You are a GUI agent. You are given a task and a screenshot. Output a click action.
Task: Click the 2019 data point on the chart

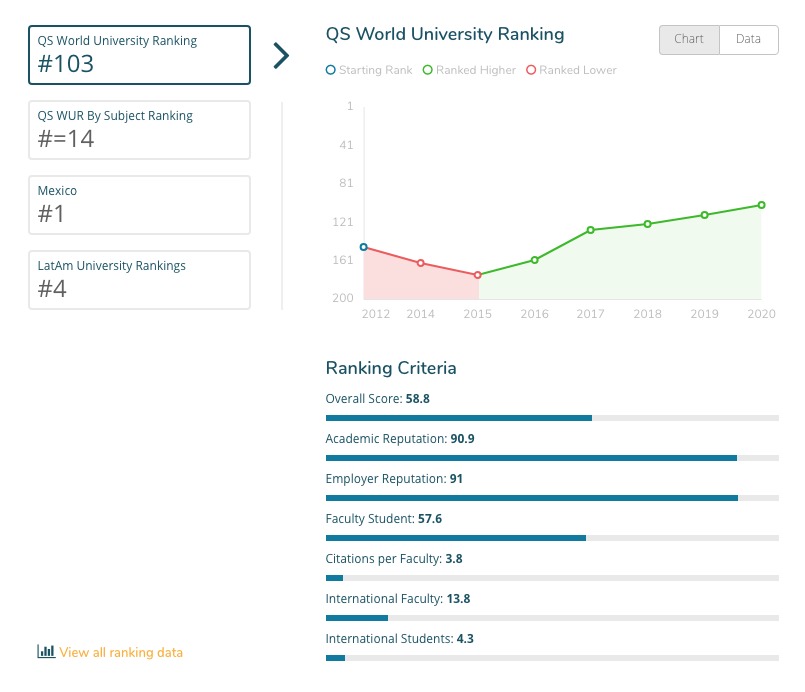704,215
